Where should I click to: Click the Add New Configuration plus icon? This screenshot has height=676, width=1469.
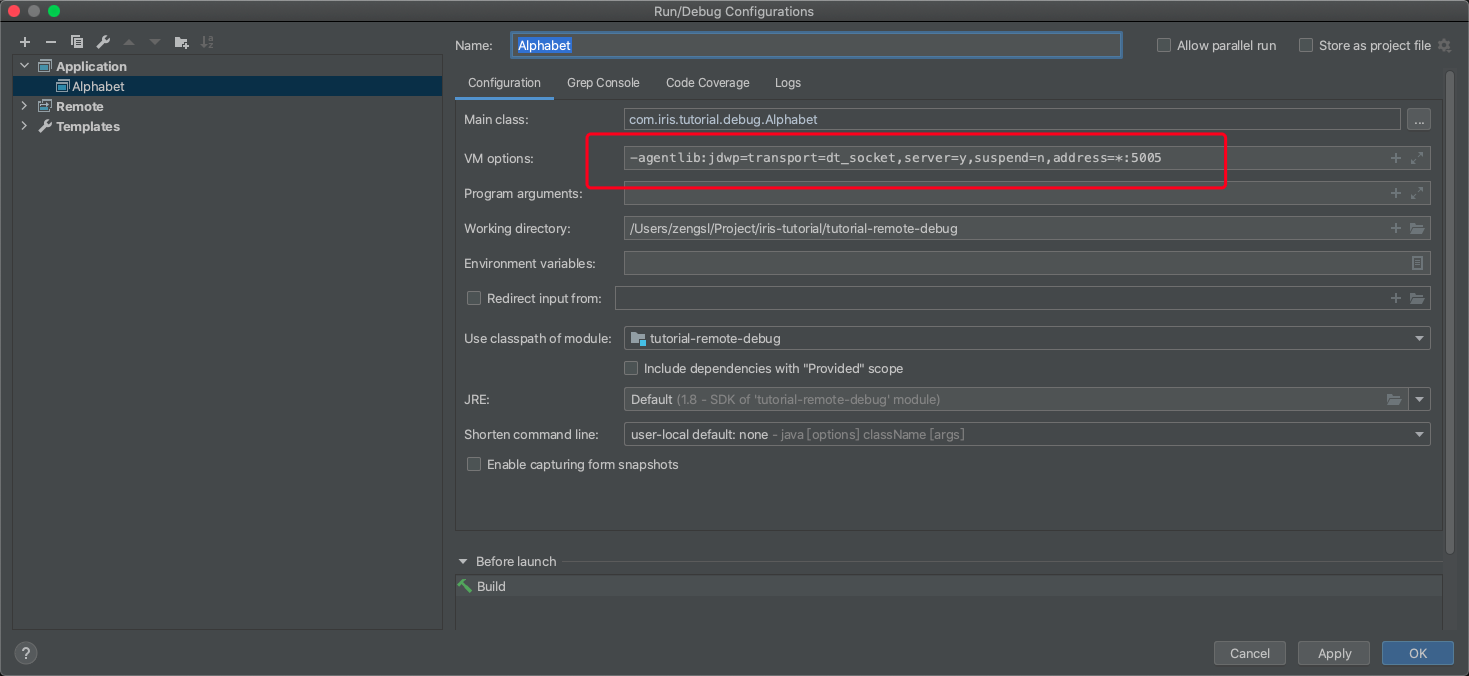[25, 42]
